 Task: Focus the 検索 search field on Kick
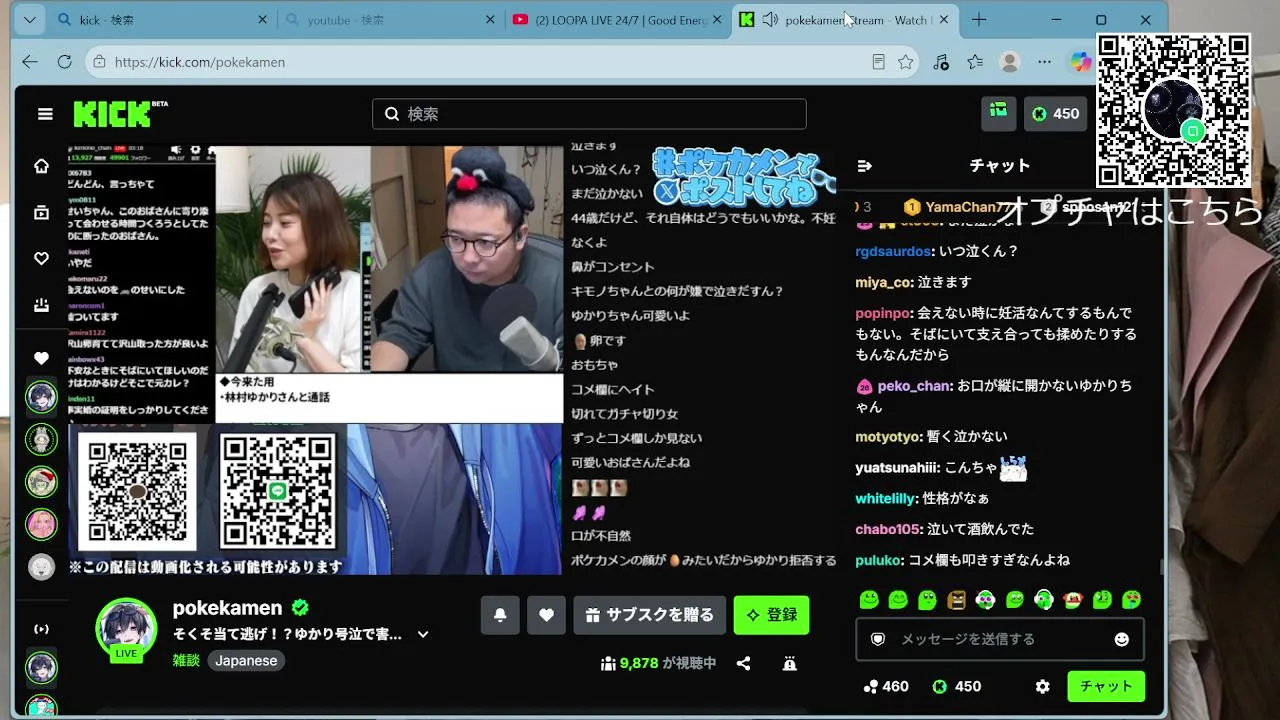(589, 114)
